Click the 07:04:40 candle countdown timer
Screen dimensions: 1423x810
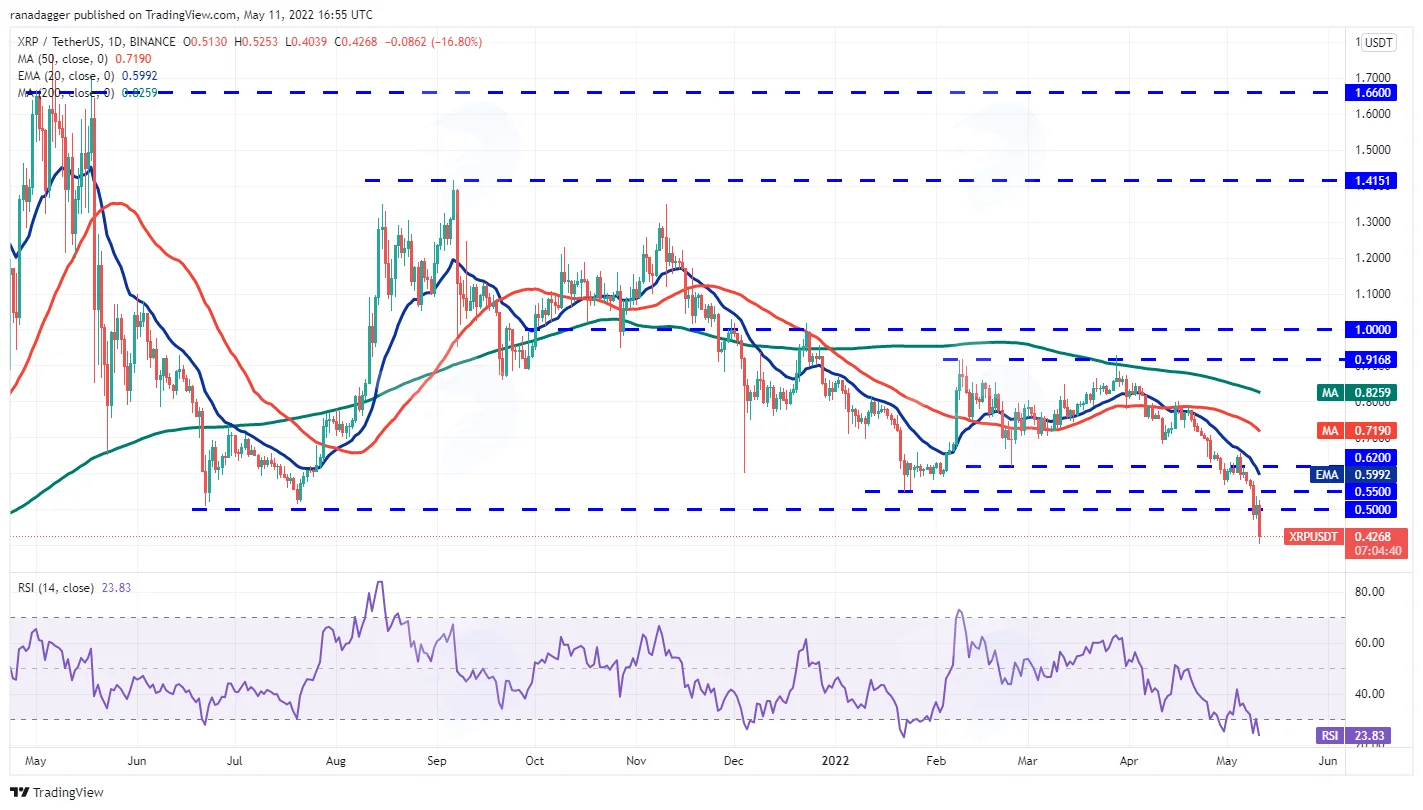click(1380, 550)
